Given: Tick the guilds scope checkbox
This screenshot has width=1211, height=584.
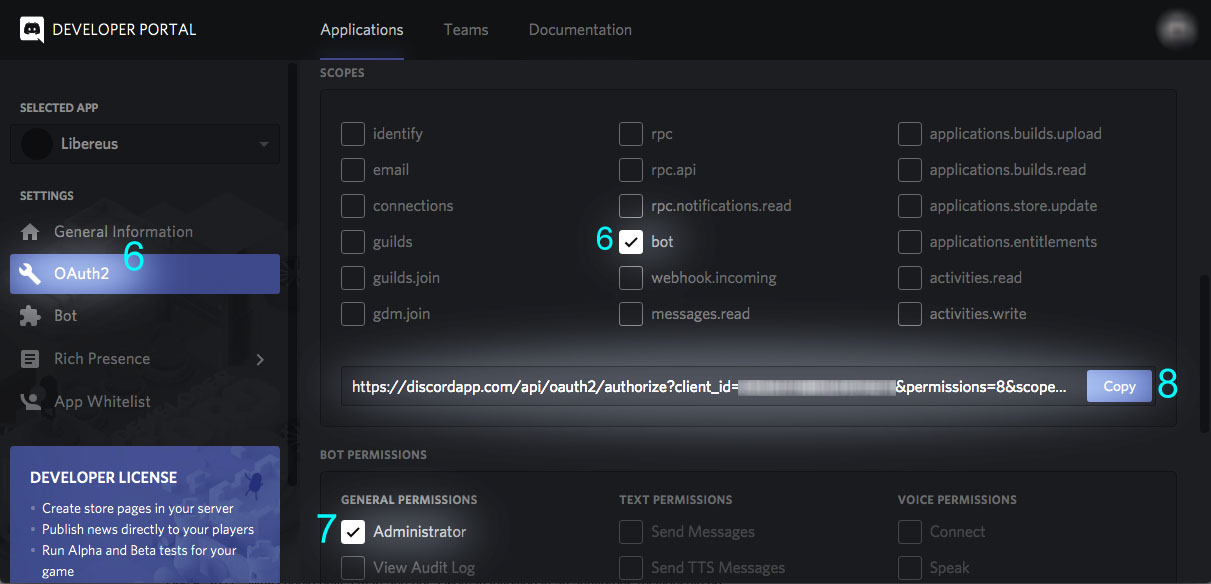Looking at the screenshot, I should [353, 242].
